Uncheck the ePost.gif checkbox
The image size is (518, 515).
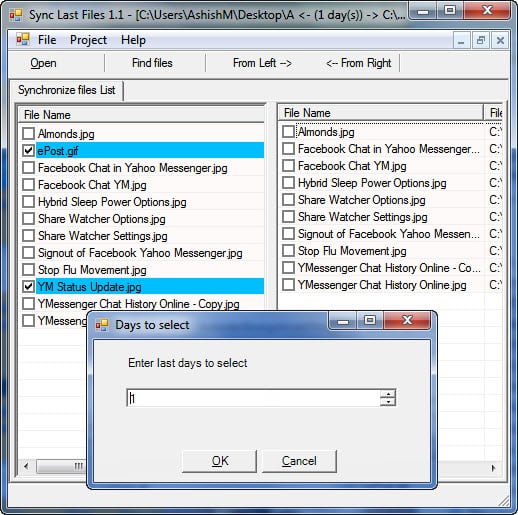28,151
